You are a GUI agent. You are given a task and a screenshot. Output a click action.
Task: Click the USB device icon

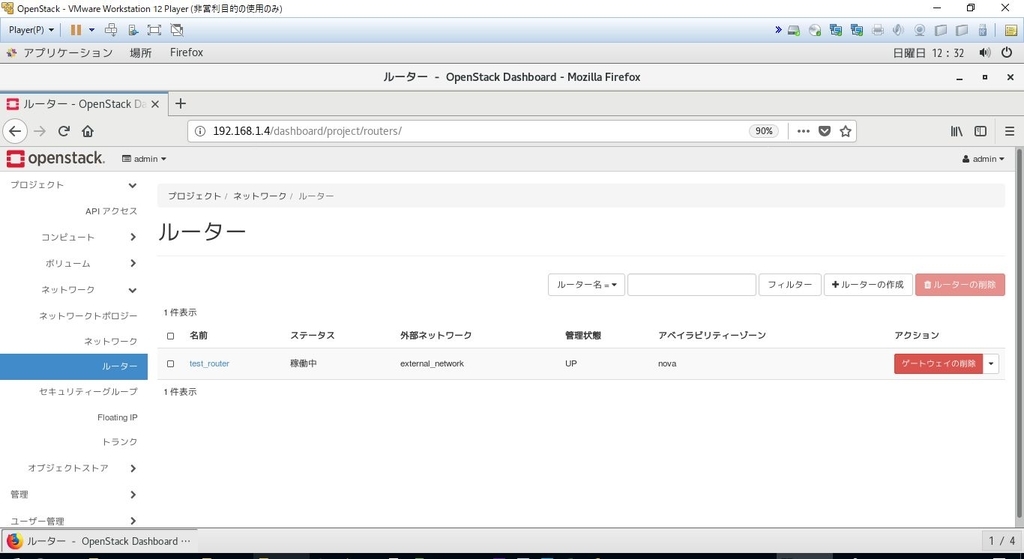click(x=982, y=30)
